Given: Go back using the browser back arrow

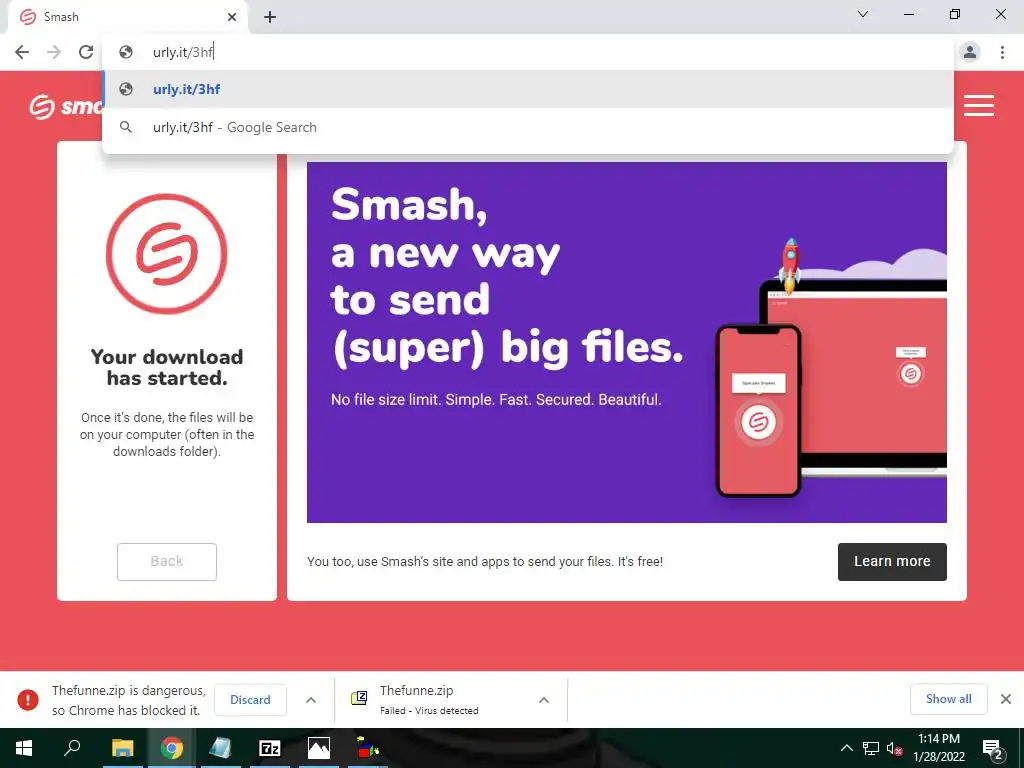Looking at the screenshot, I should click(22, 52).
